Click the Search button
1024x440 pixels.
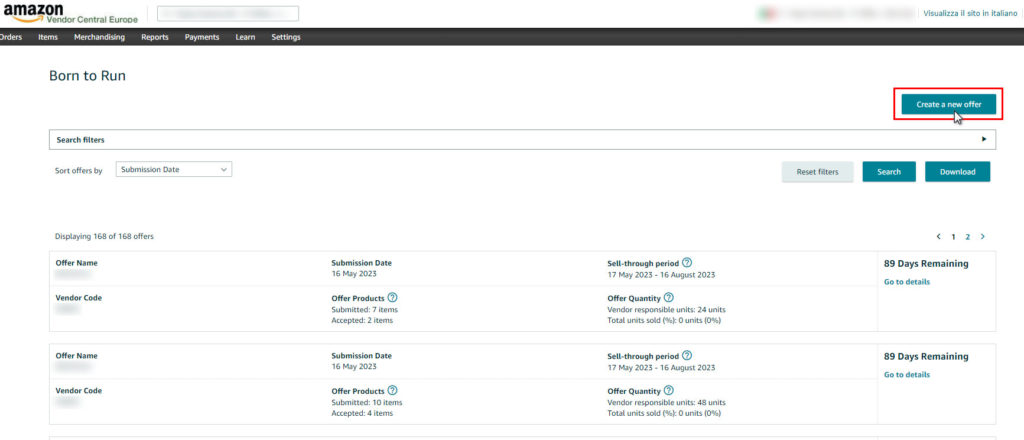(889, 172)
